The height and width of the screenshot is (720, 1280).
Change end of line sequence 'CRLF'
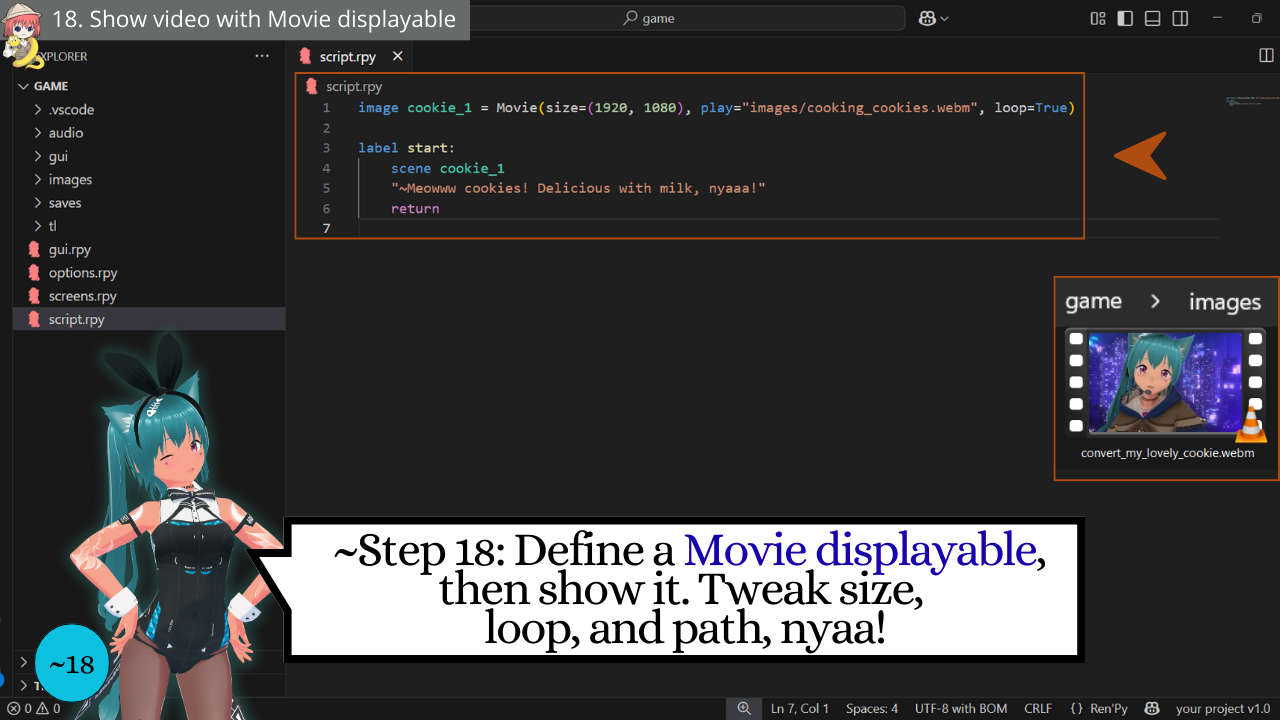coord(1038,708)
